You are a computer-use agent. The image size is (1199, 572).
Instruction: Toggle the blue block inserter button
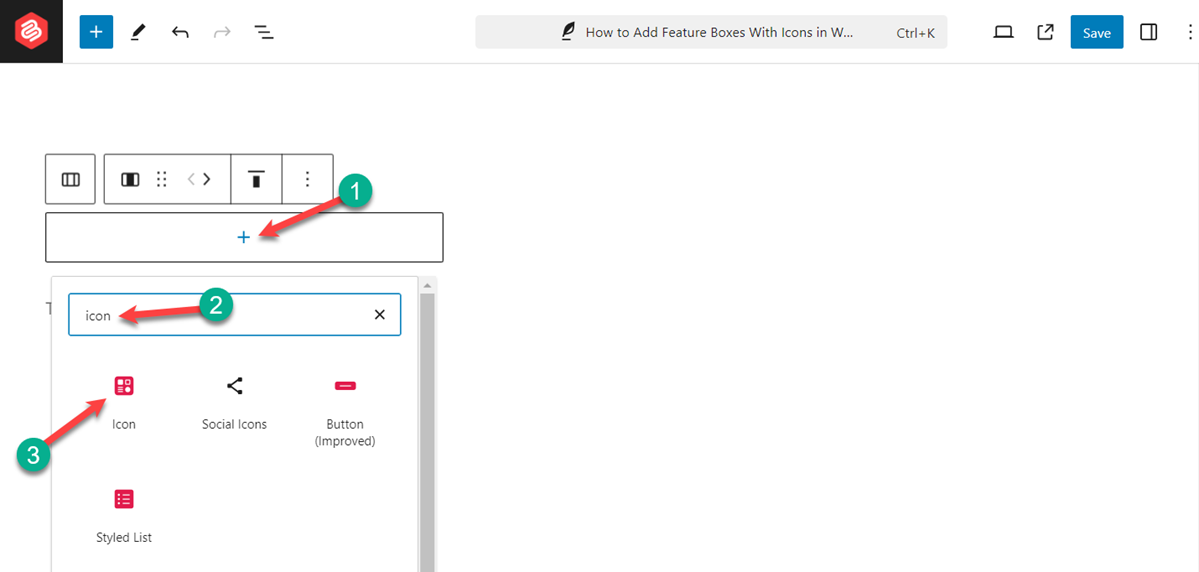coord(96,32)
